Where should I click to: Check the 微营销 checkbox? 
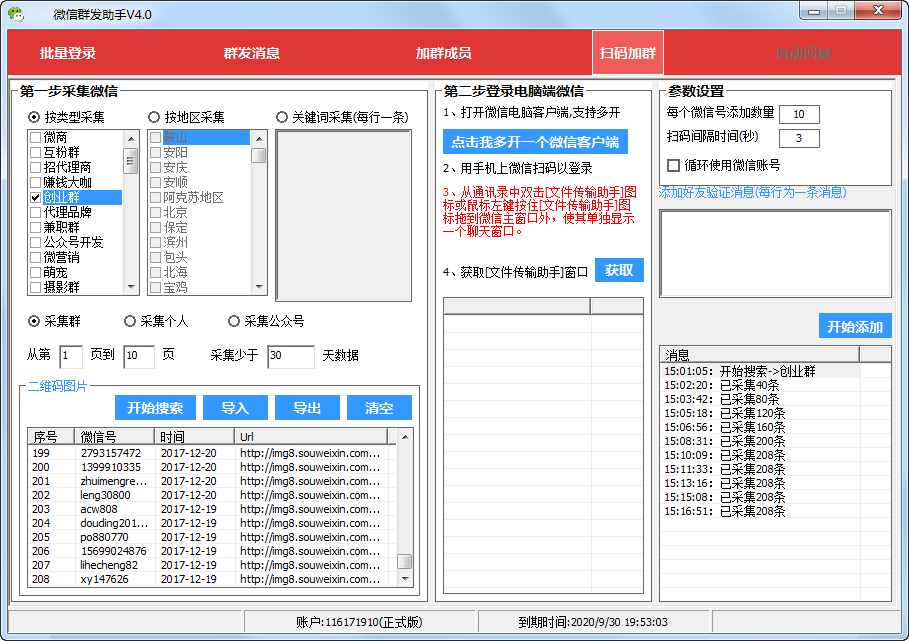click(x=35, y=257)
